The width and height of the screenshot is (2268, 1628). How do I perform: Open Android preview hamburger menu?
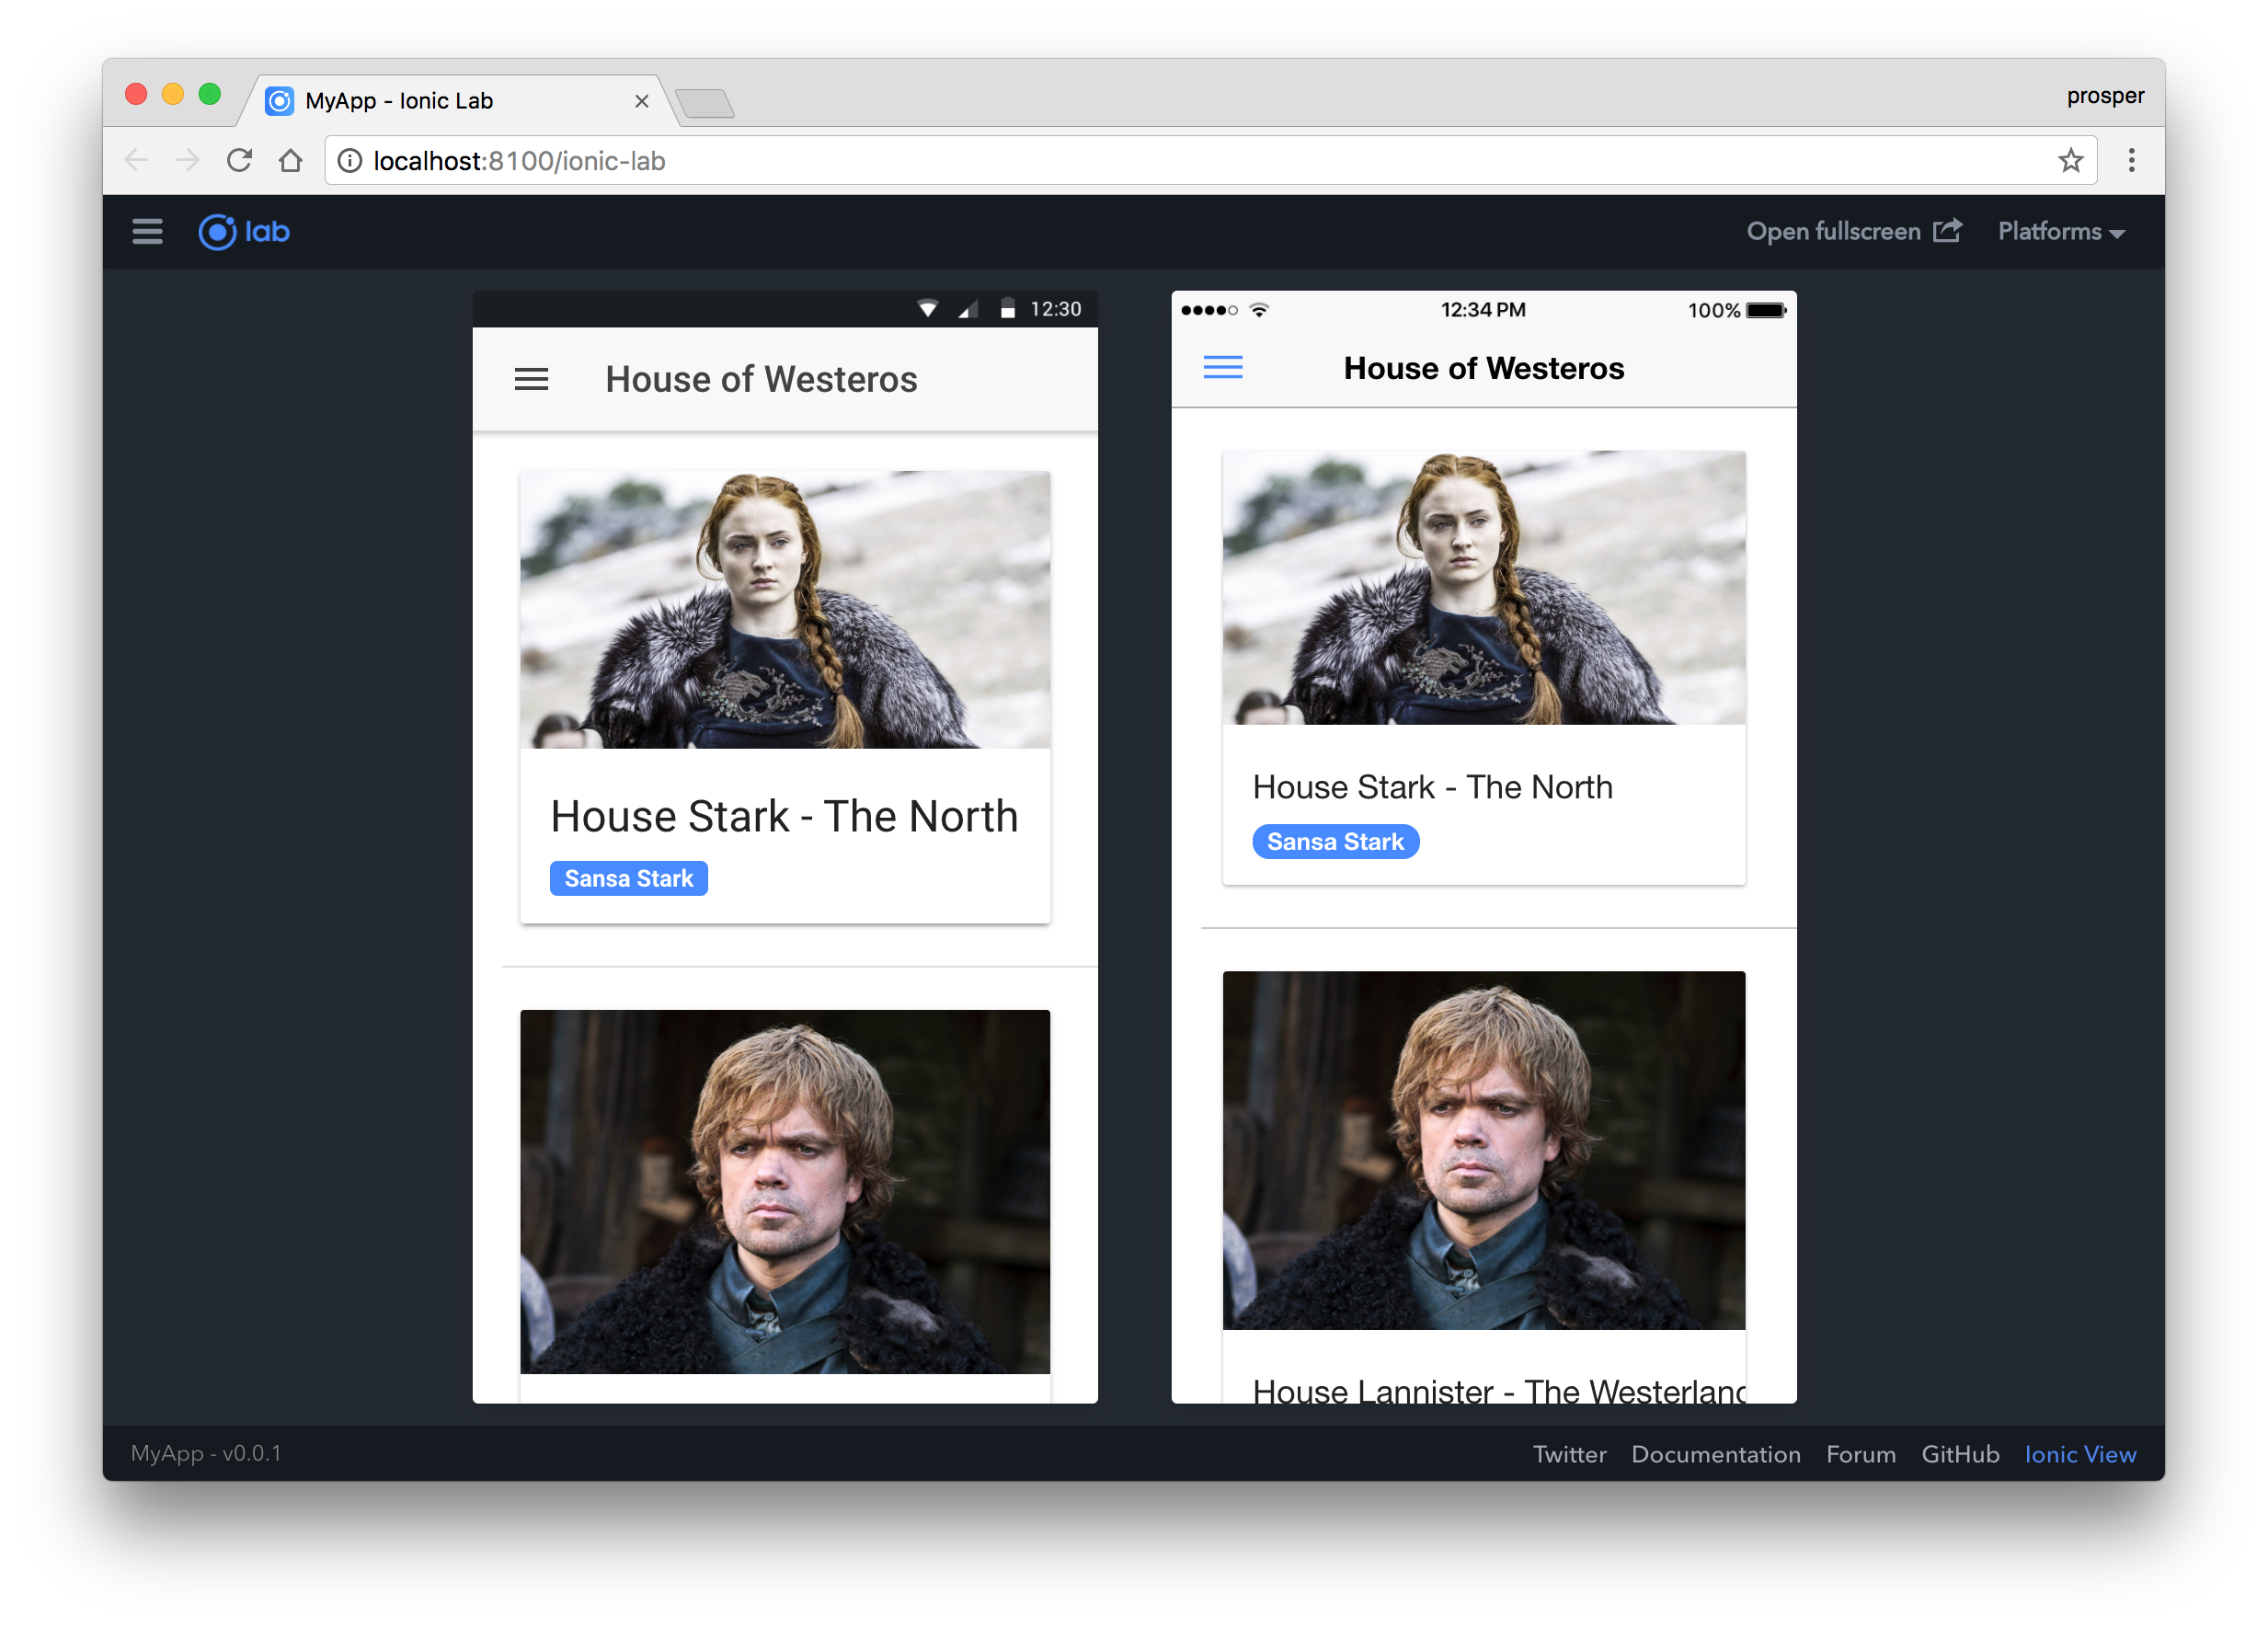[x=531, y=380]
